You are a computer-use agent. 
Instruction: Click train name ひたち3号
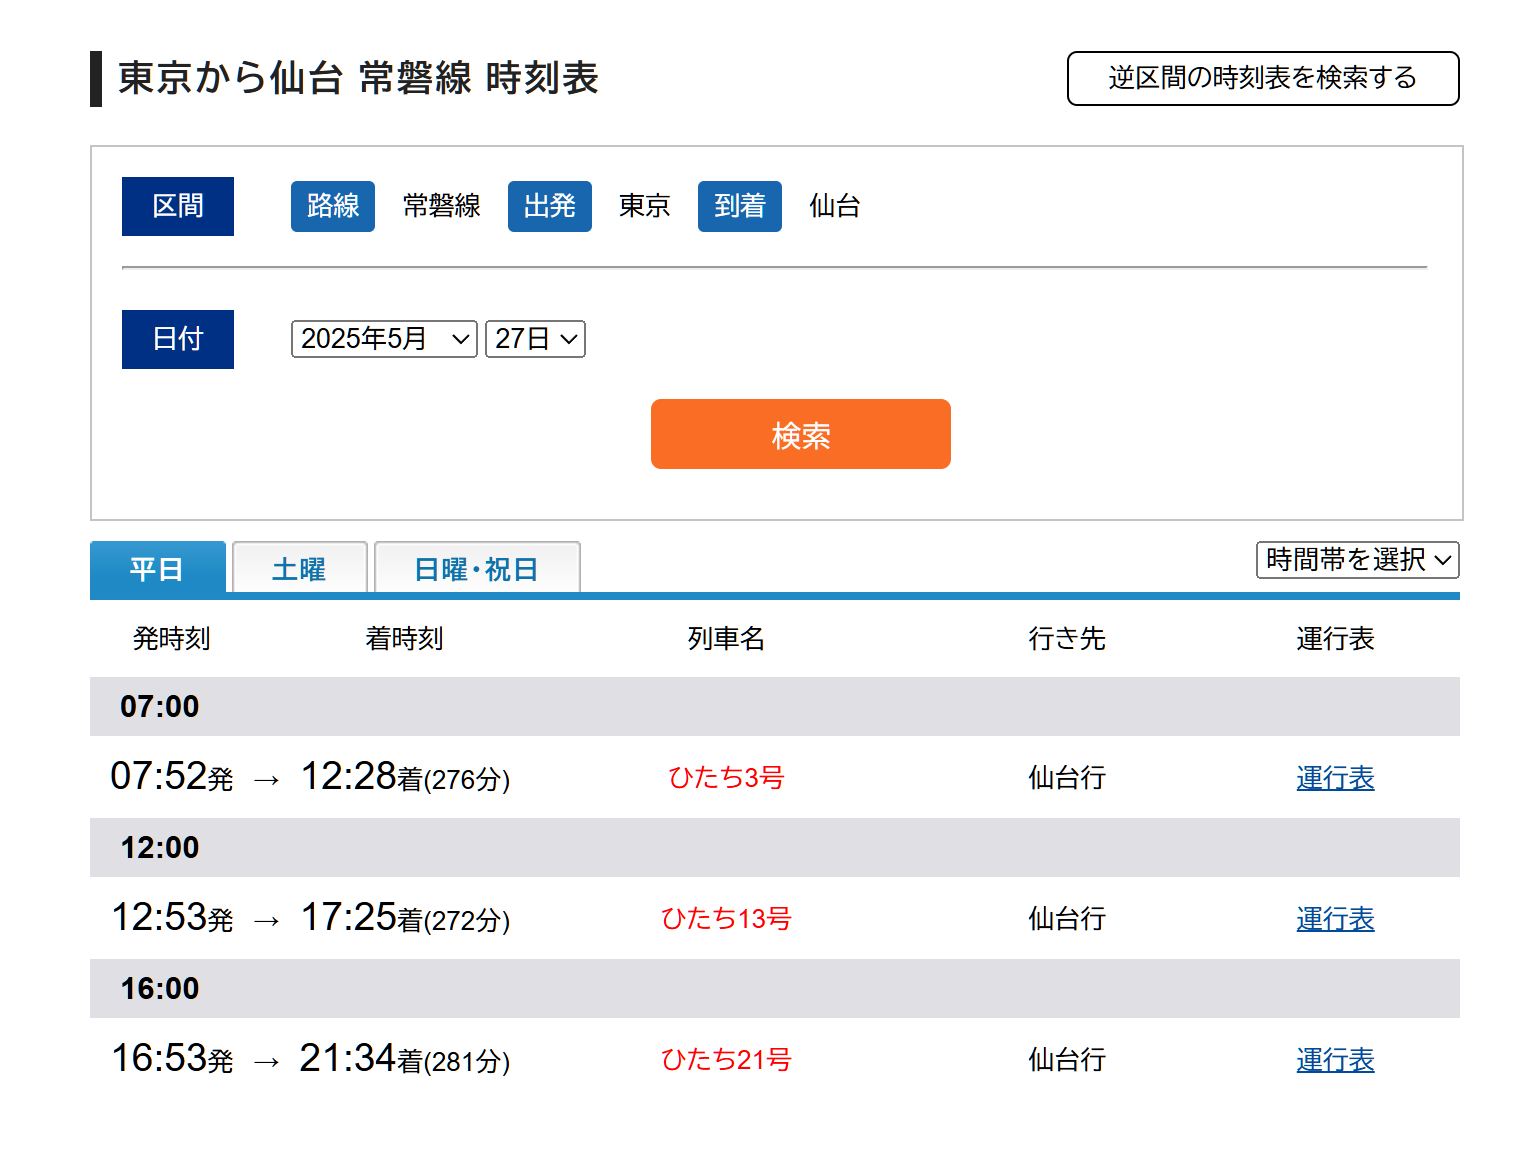726,778
